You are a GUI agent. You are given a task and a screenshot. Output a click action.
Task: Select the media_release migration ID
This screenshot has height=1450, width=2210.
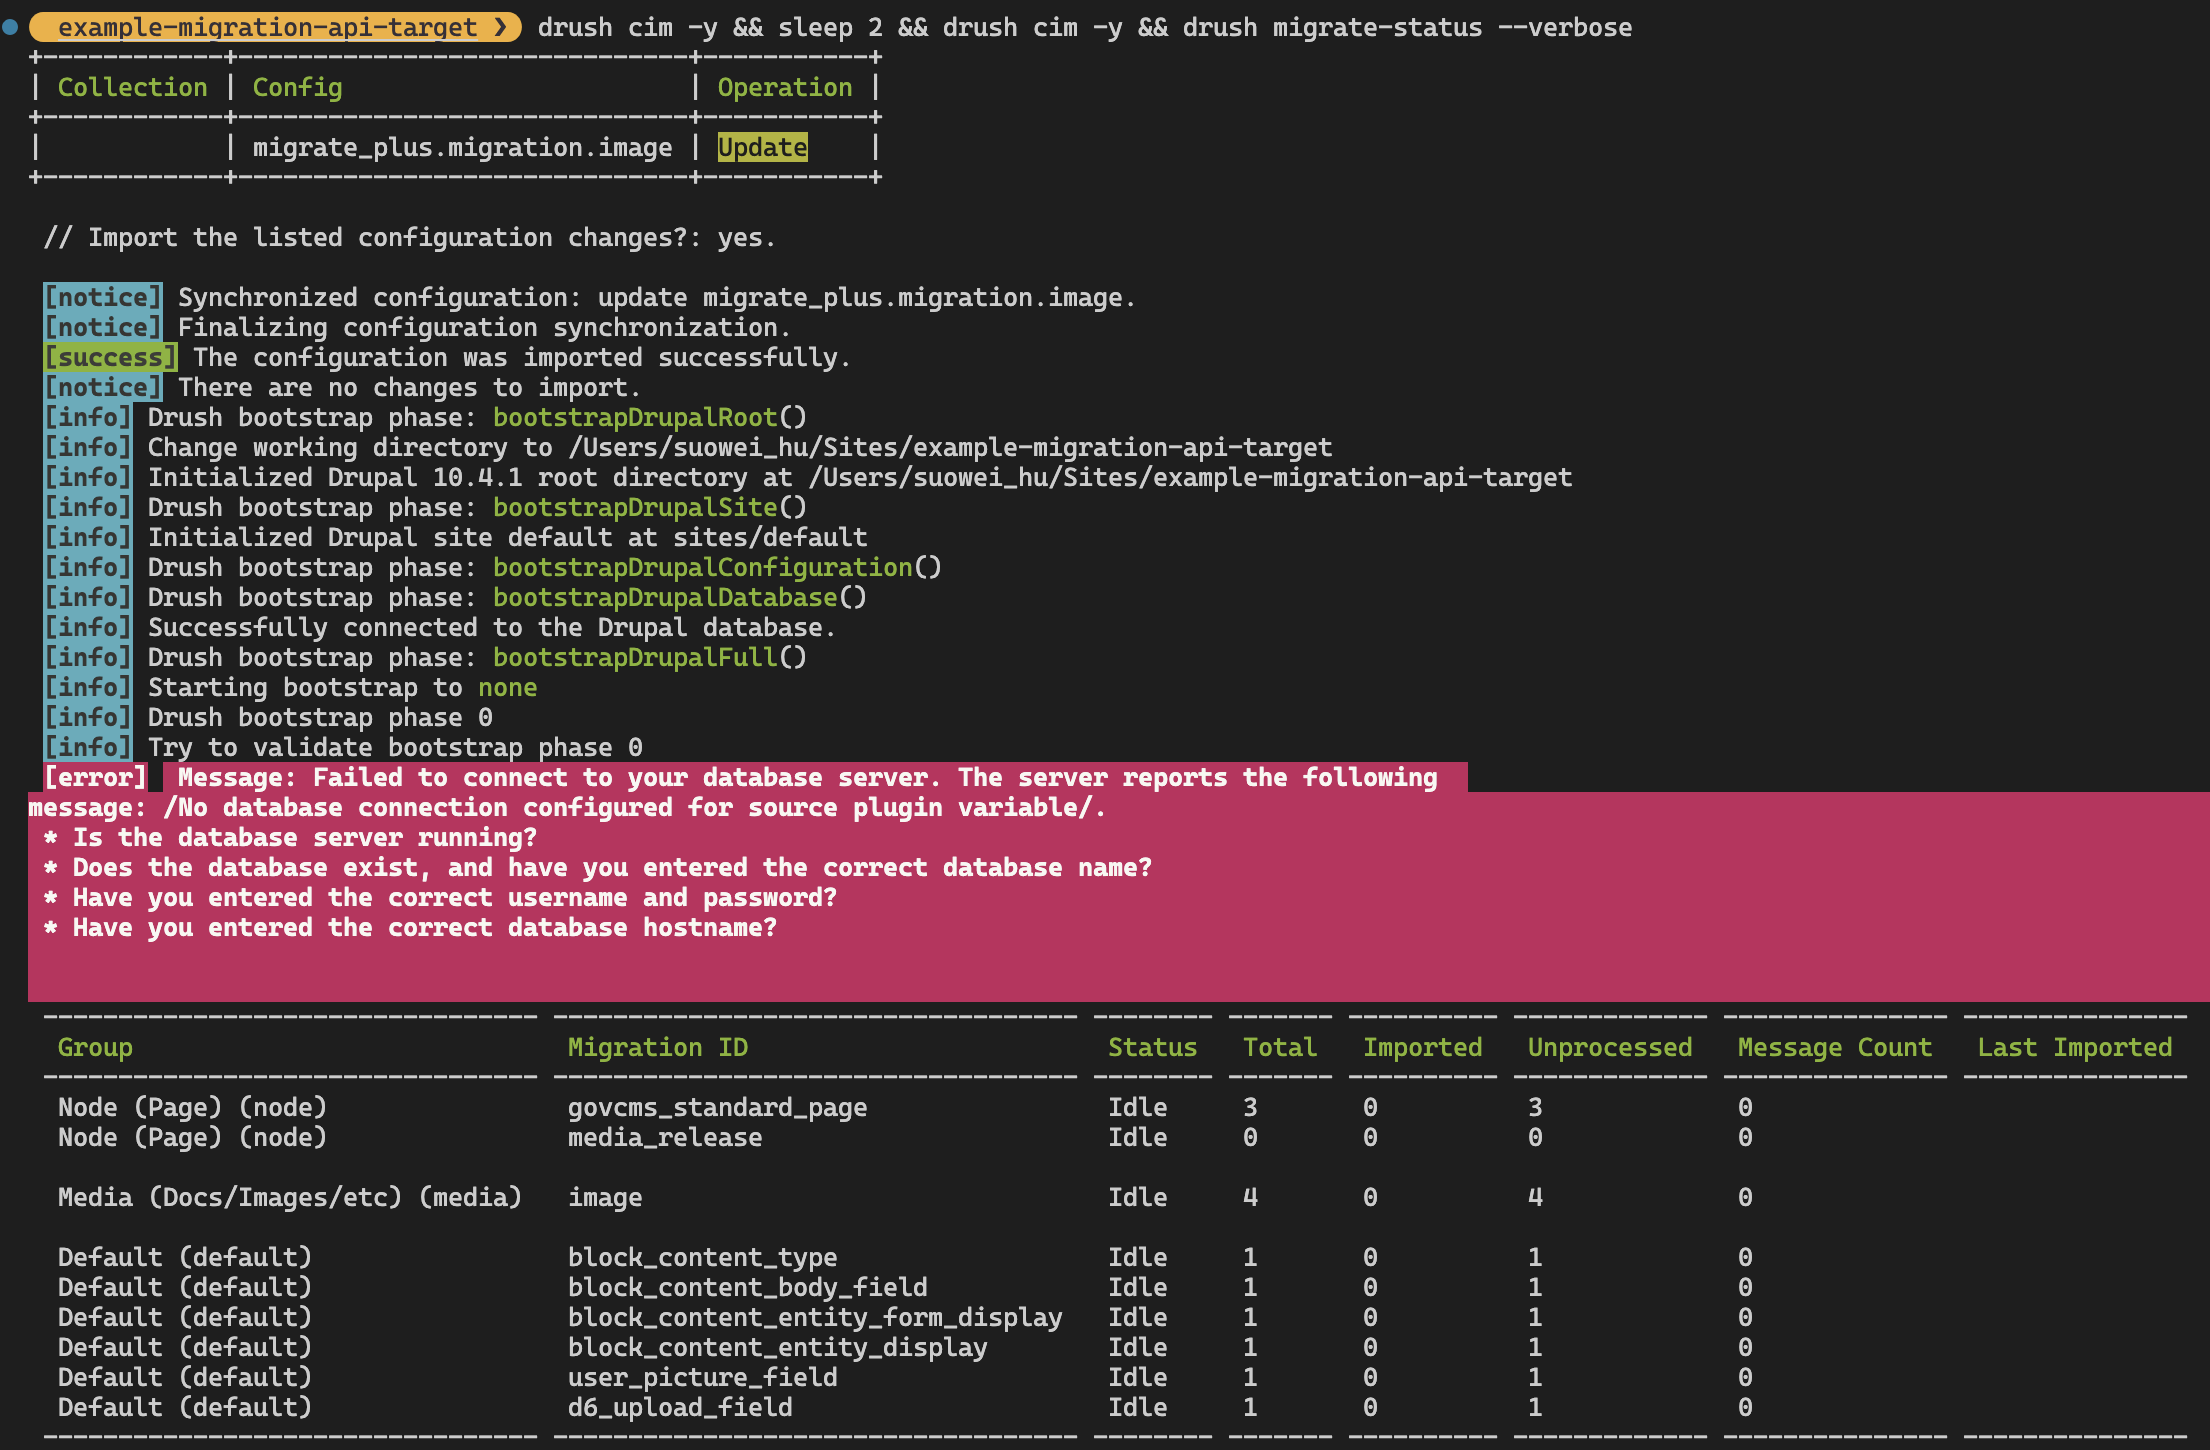664,1137
